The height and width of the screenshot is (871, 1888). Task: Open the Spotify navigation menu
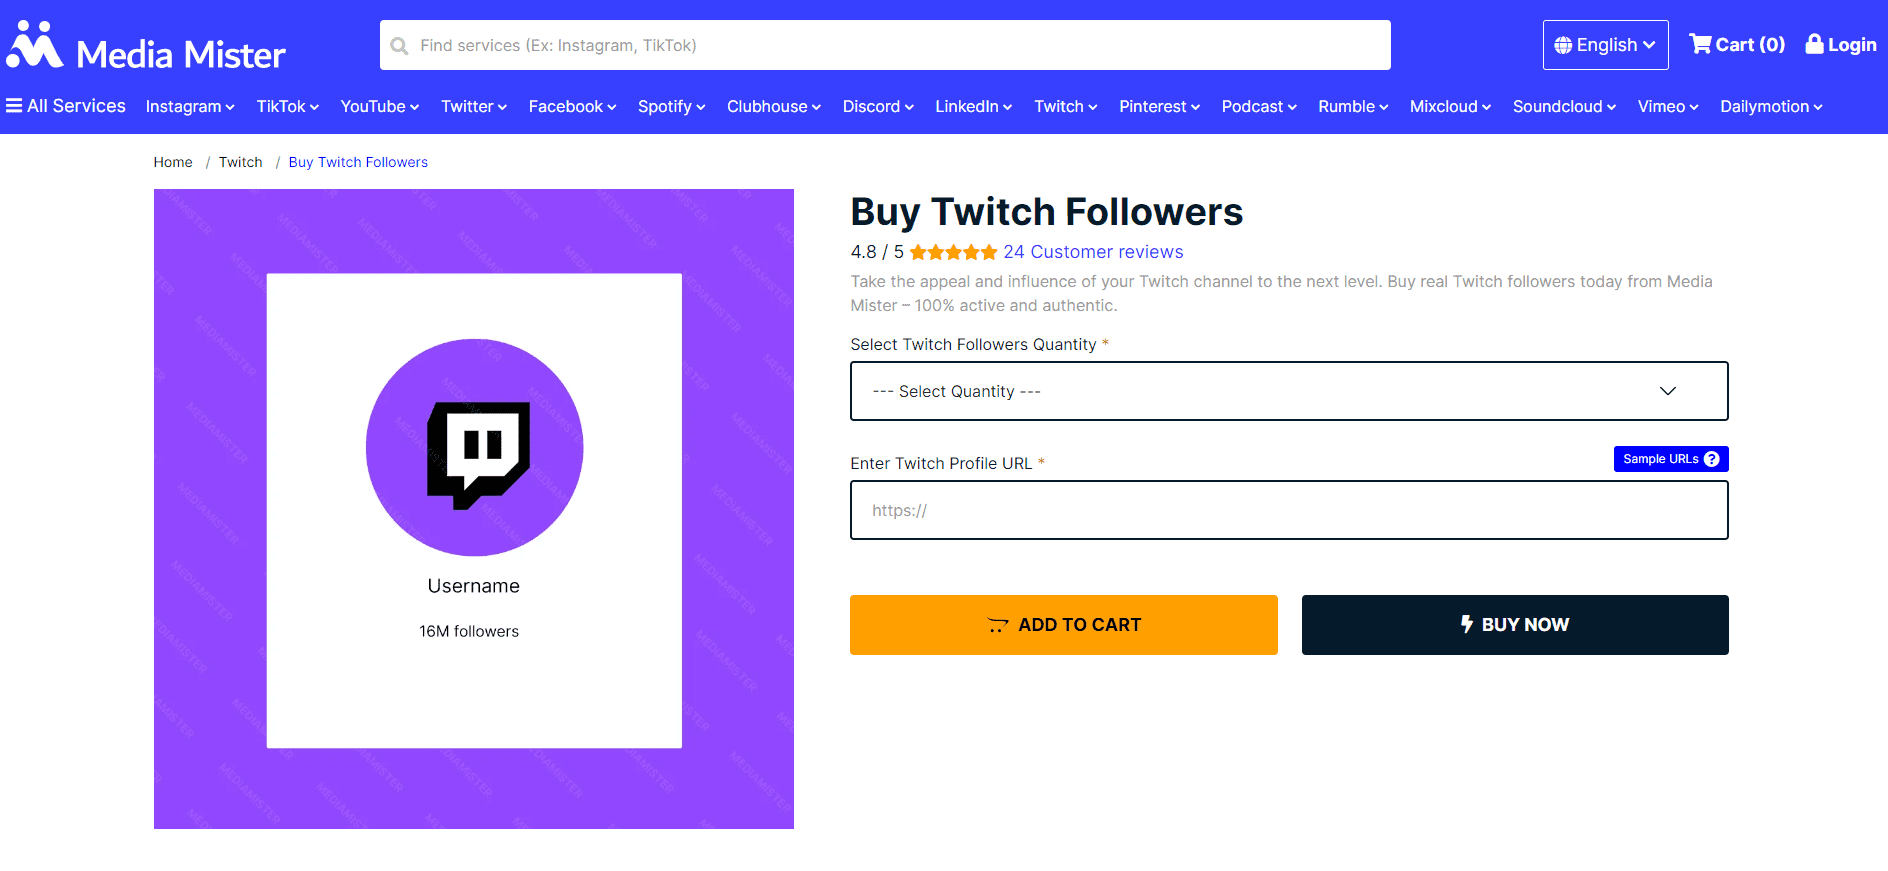671,107
